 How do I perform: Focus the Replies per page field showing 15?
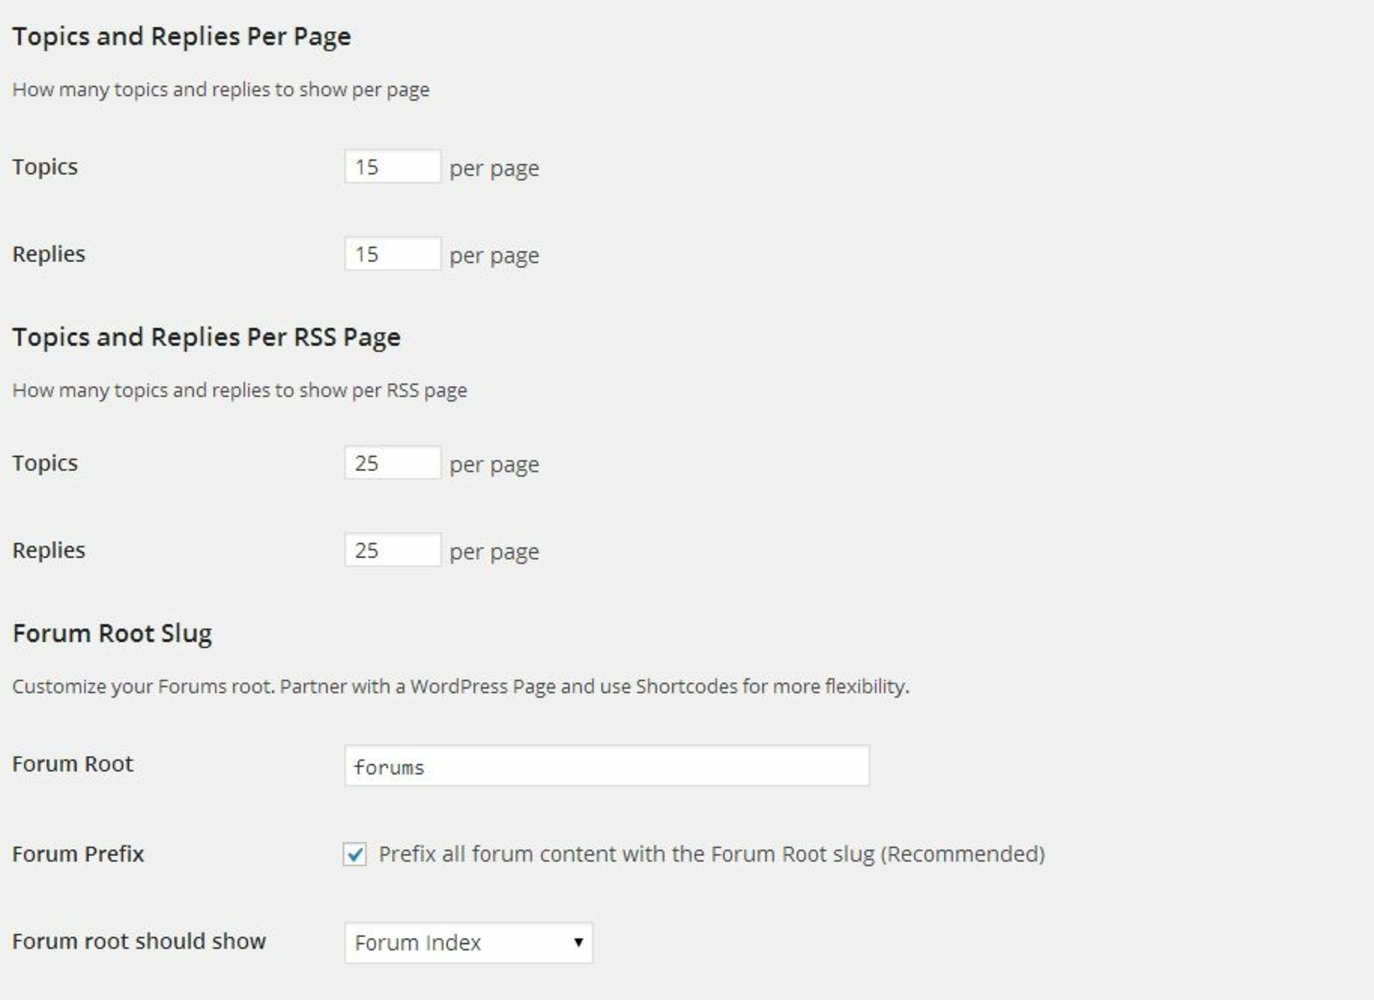(392, 254)
